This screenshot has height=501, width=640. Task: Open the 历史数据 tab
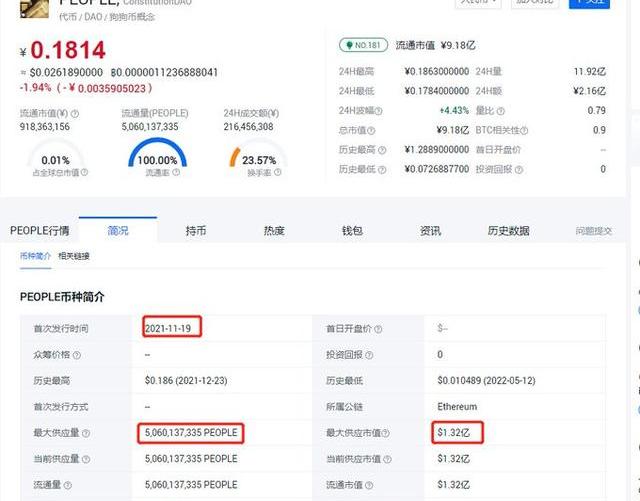[508, 231]
